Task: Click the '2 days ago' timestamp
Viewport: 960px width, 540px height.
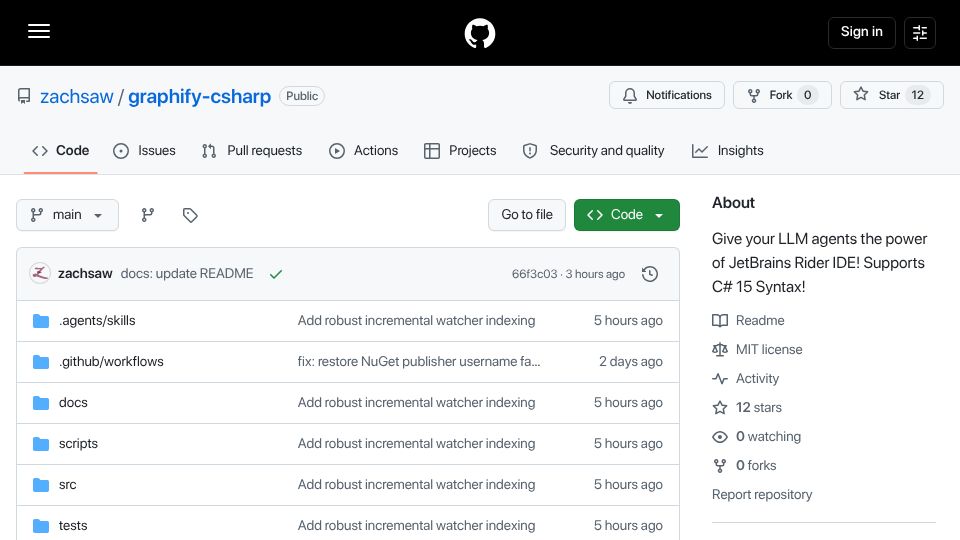Action: pos(631,362)
